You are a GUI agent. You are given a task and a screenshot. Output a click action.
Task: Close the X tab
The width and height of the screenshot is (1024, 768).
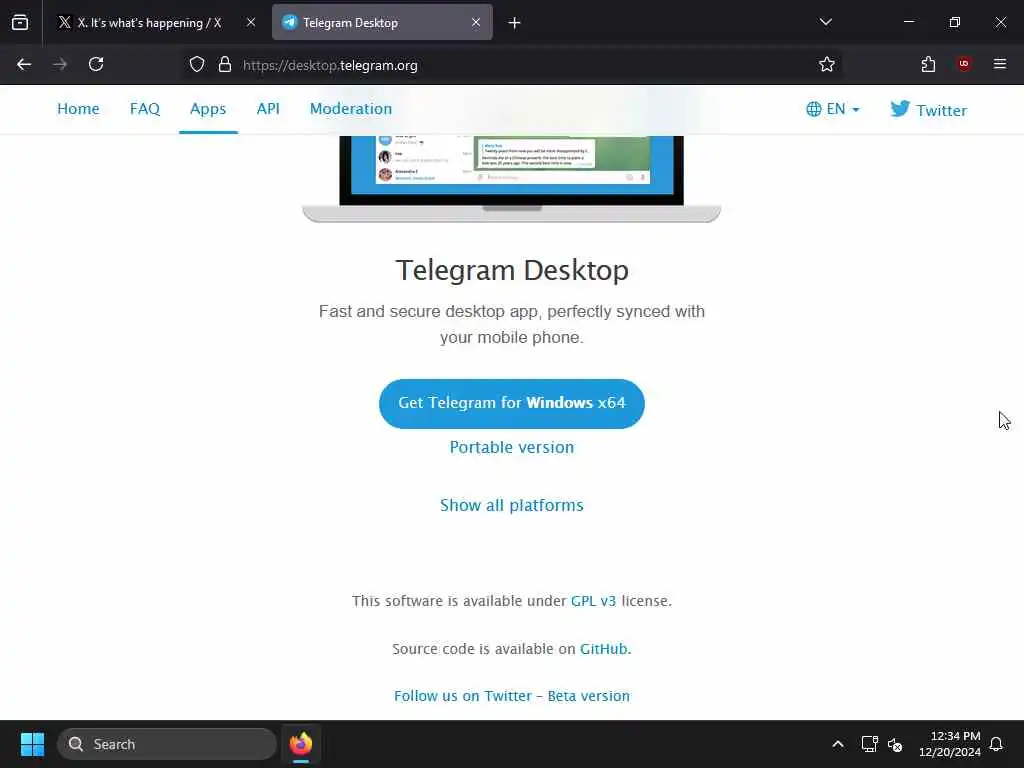click(x=251, y=22)
